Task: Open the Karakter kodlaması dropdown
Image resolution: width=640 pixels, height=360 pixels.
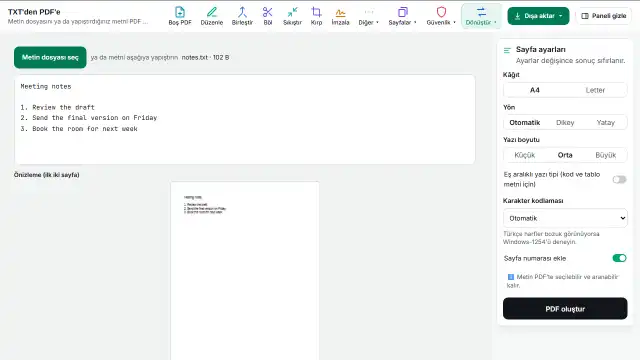Action: pos(565,218)
